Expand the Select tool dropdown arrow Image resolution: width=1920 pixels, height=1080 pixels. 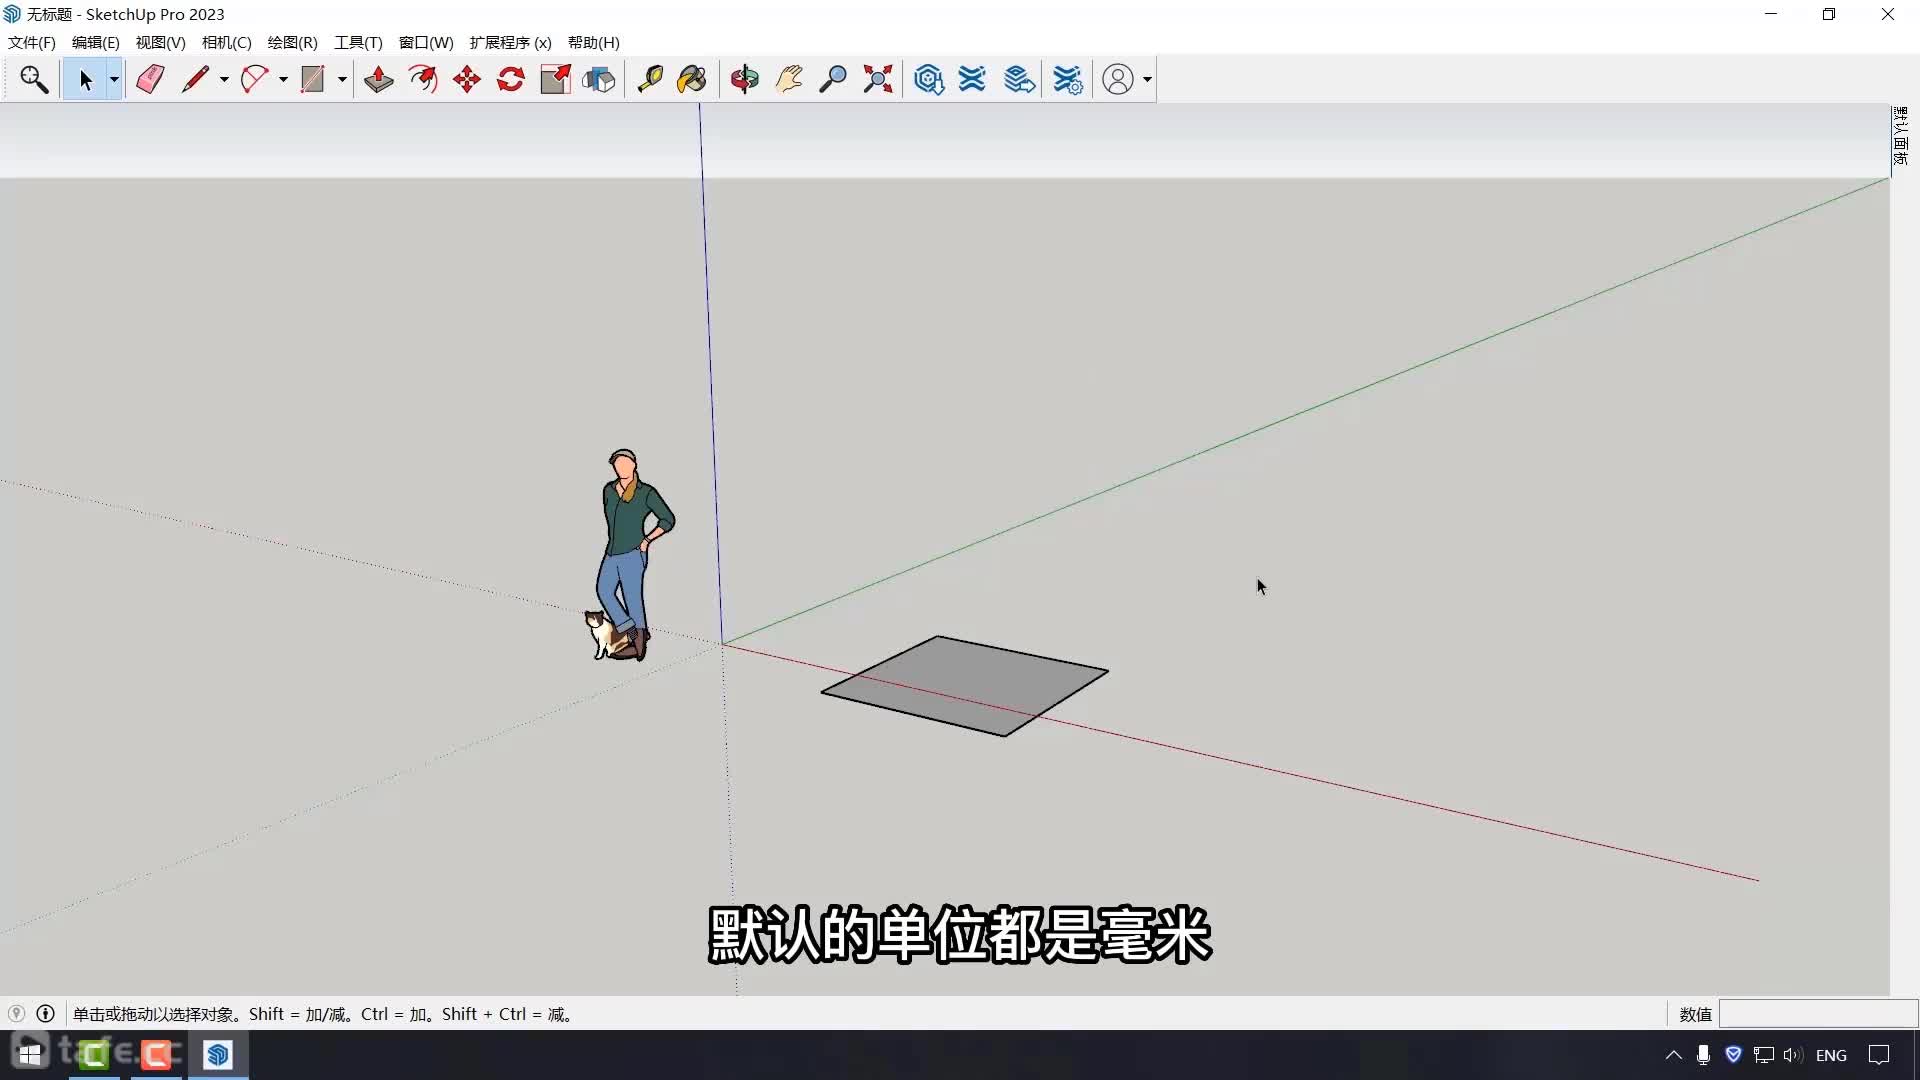click(114, 80)
